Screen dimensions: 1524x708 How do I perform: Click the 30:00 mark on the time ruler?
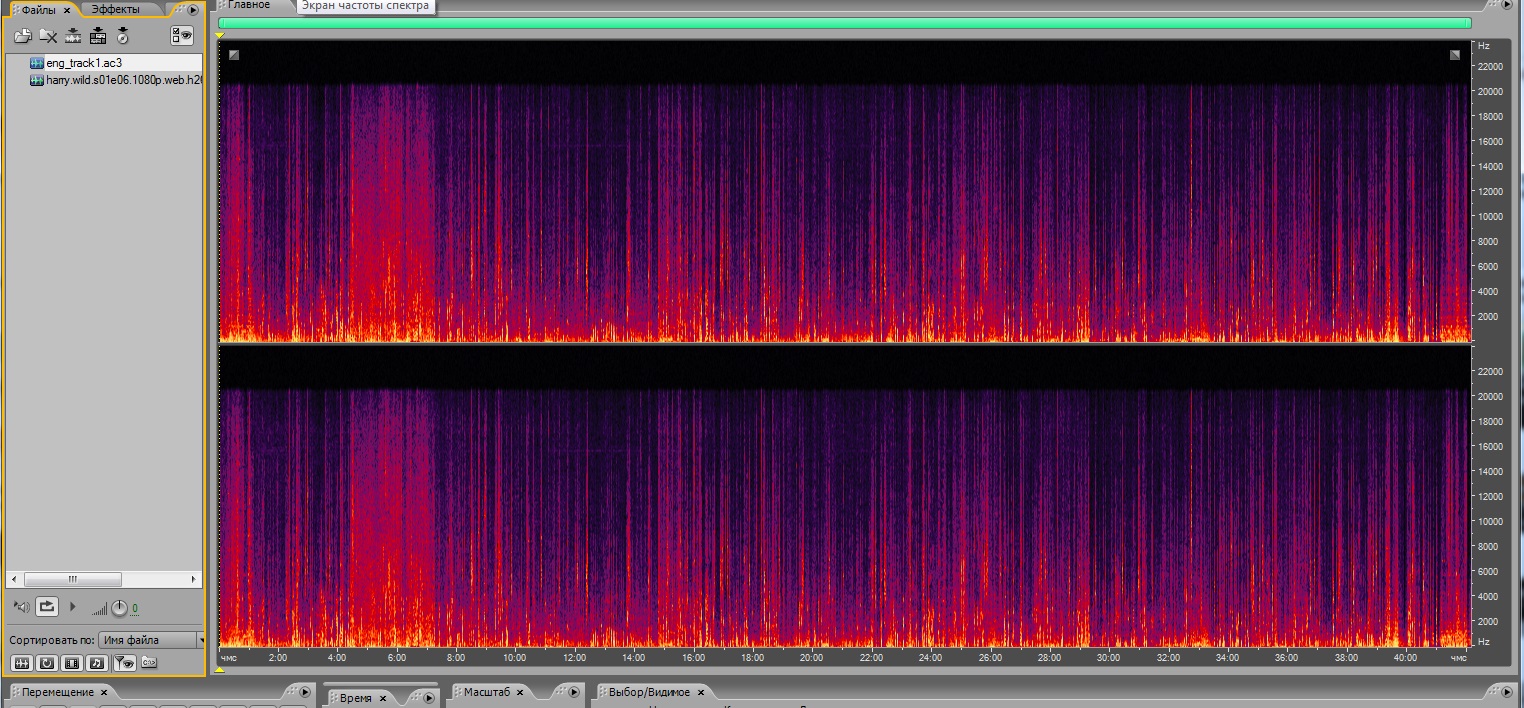[x=1108, y=658]
